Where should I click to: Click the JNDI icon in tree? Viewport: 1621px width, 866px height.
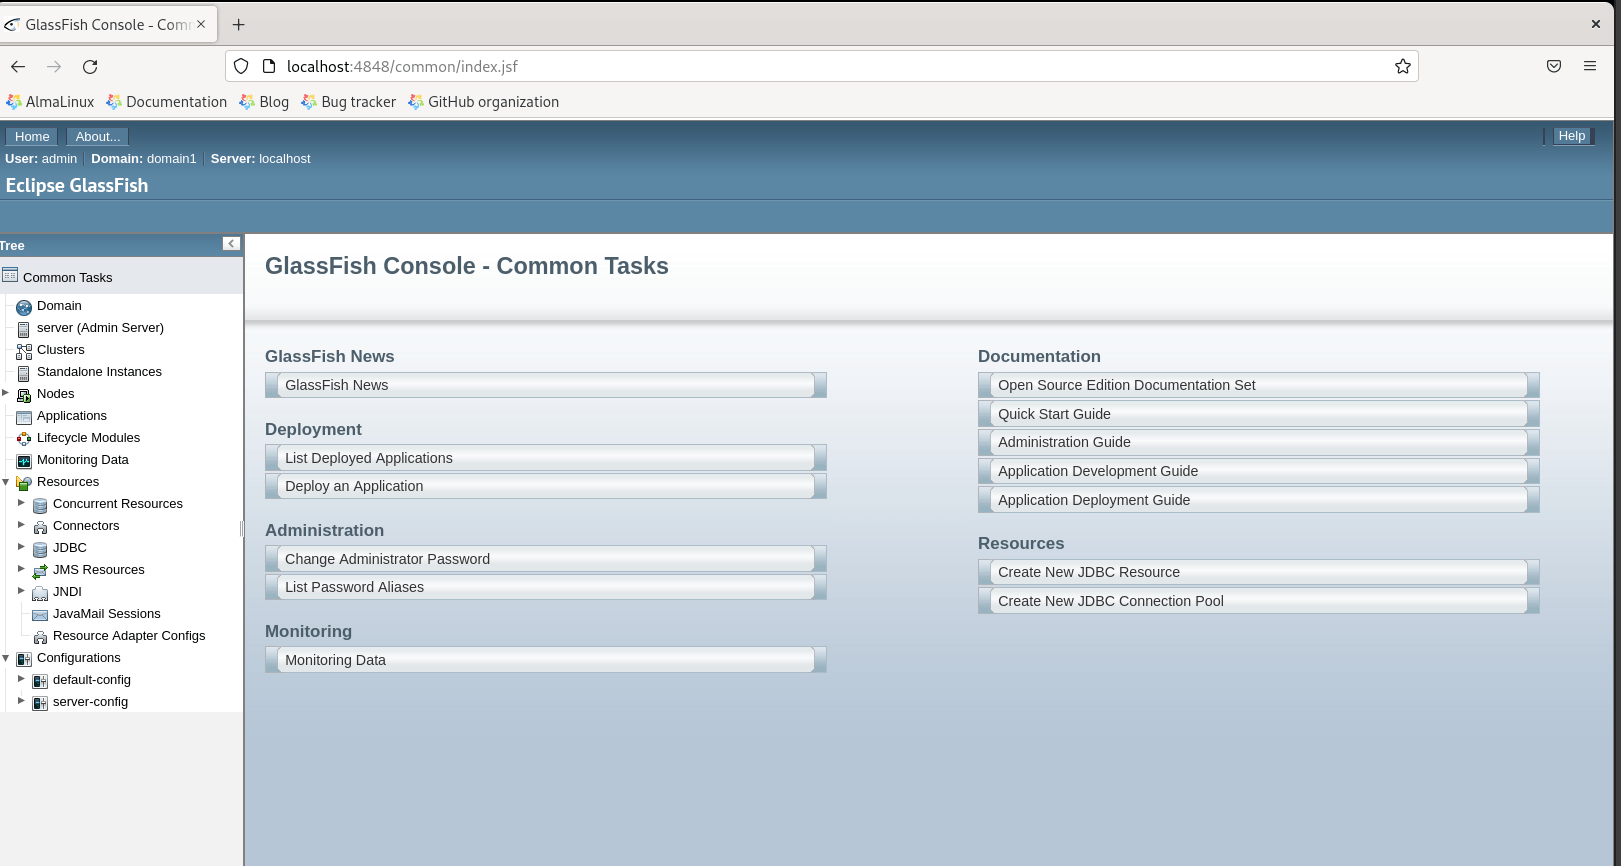[x=40, y=593]
